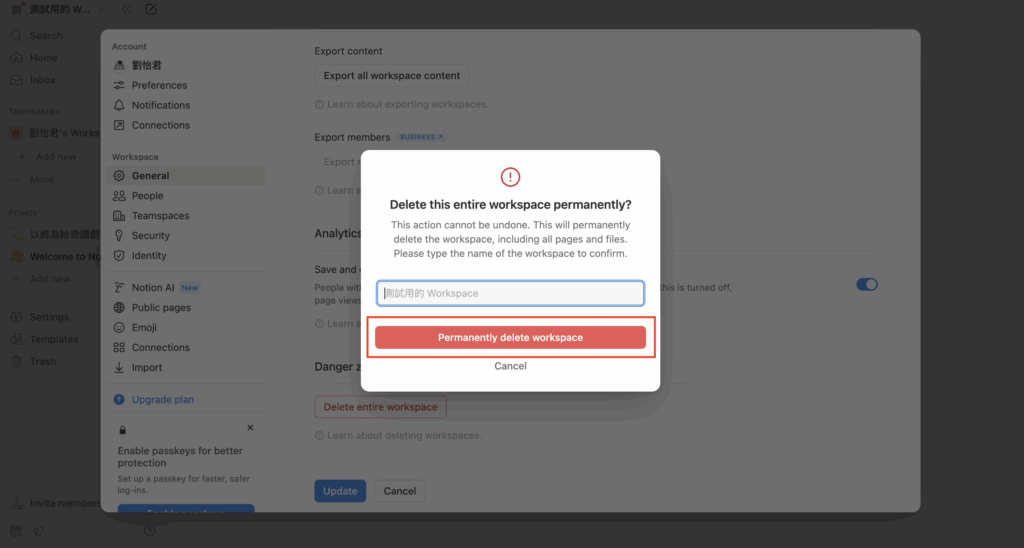1024x548 pixels.
Task: Click the Import download icon
Action: pos(120,368)
